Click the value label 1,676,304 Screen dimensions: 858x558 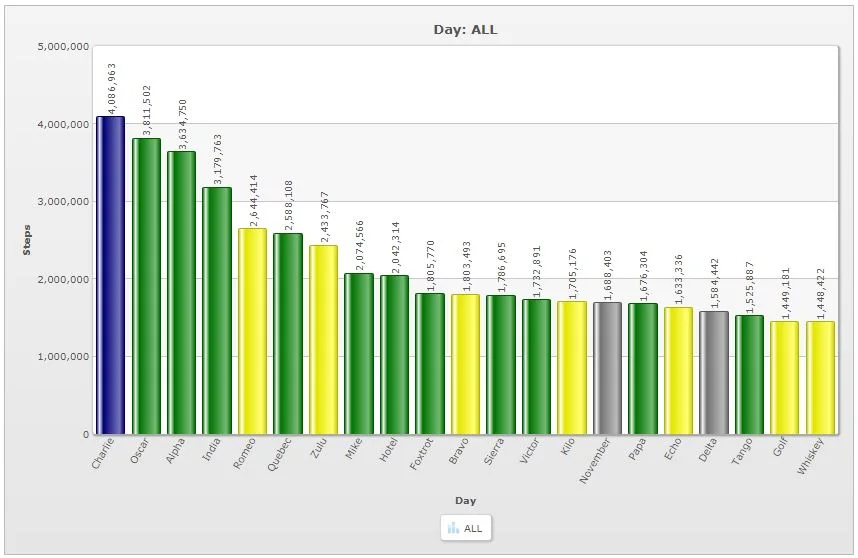644,276
